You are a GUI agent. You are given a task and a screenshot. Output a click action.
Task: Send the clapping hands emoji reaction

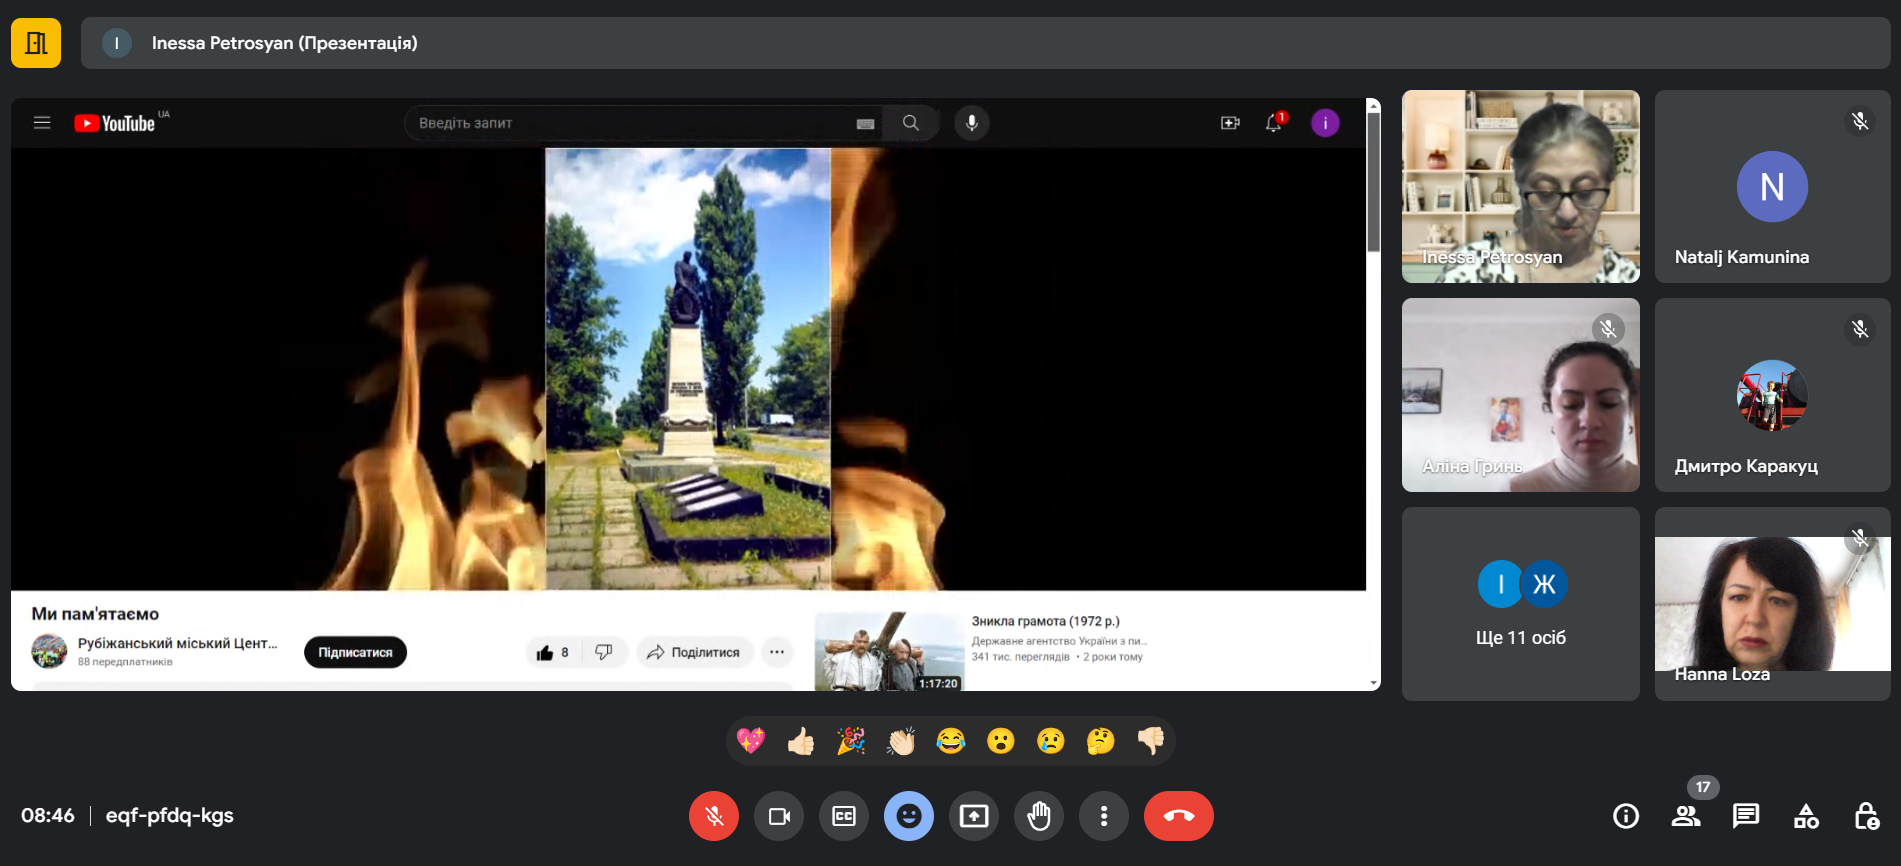(901, 741)
